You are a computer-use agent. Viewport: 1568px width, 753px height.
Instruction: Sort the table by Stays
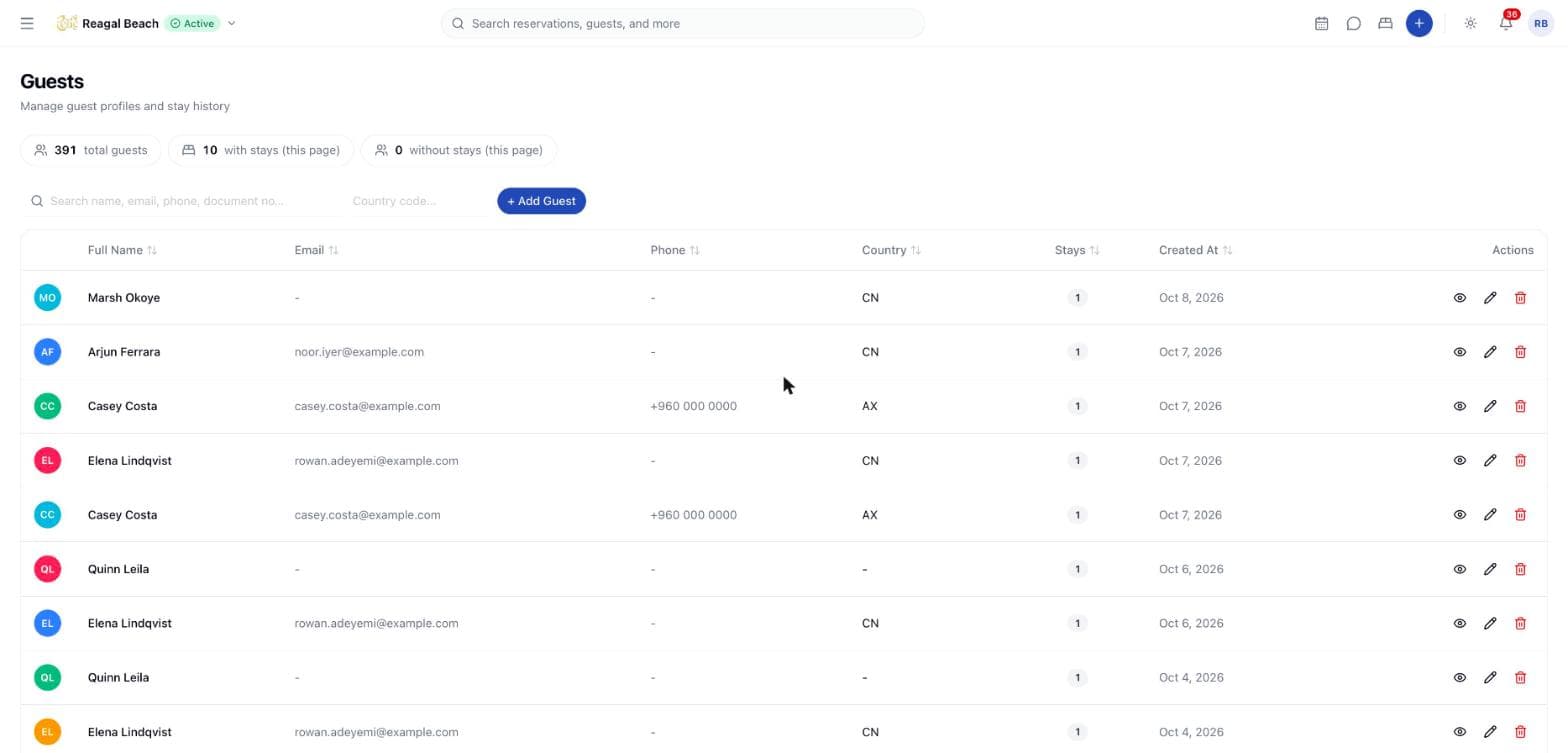[1077, 250]
